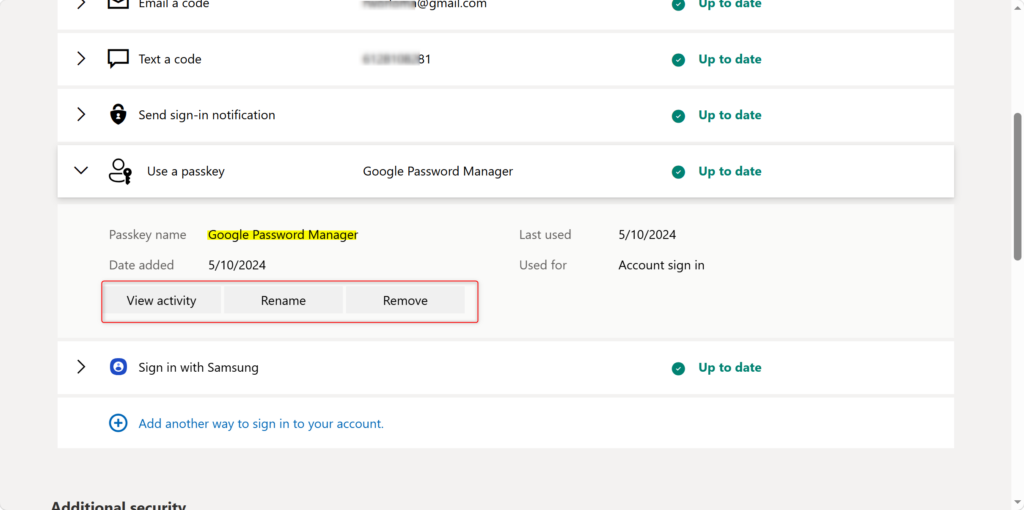Select the Send sign-in notification label

click(x=206, y=115)
